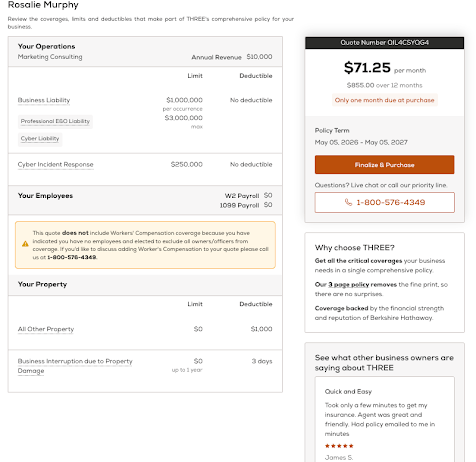Screen dimensions: 476x462
Task: Select the Cyber Liability tag
Action: click(40, 139)
